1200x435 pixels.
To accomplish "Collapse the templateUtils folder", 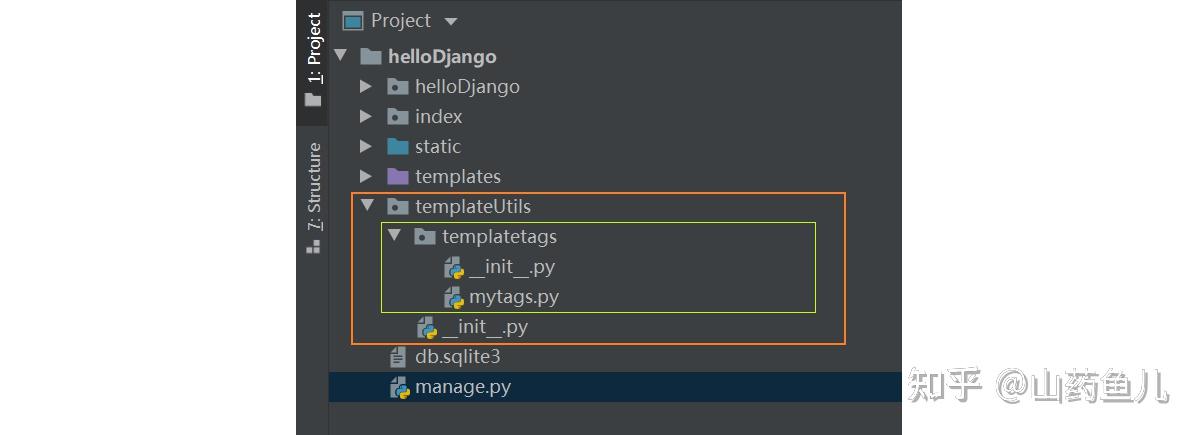I will 367,206.
